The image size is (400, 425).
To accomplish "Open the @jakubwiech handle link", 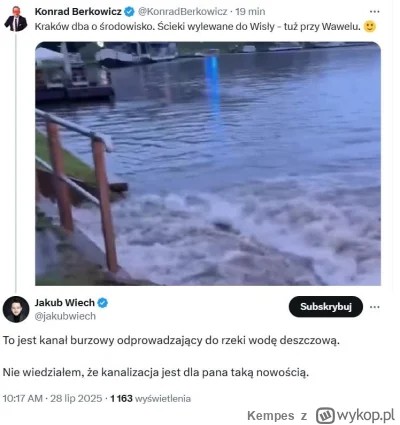I will coord(65,316).
